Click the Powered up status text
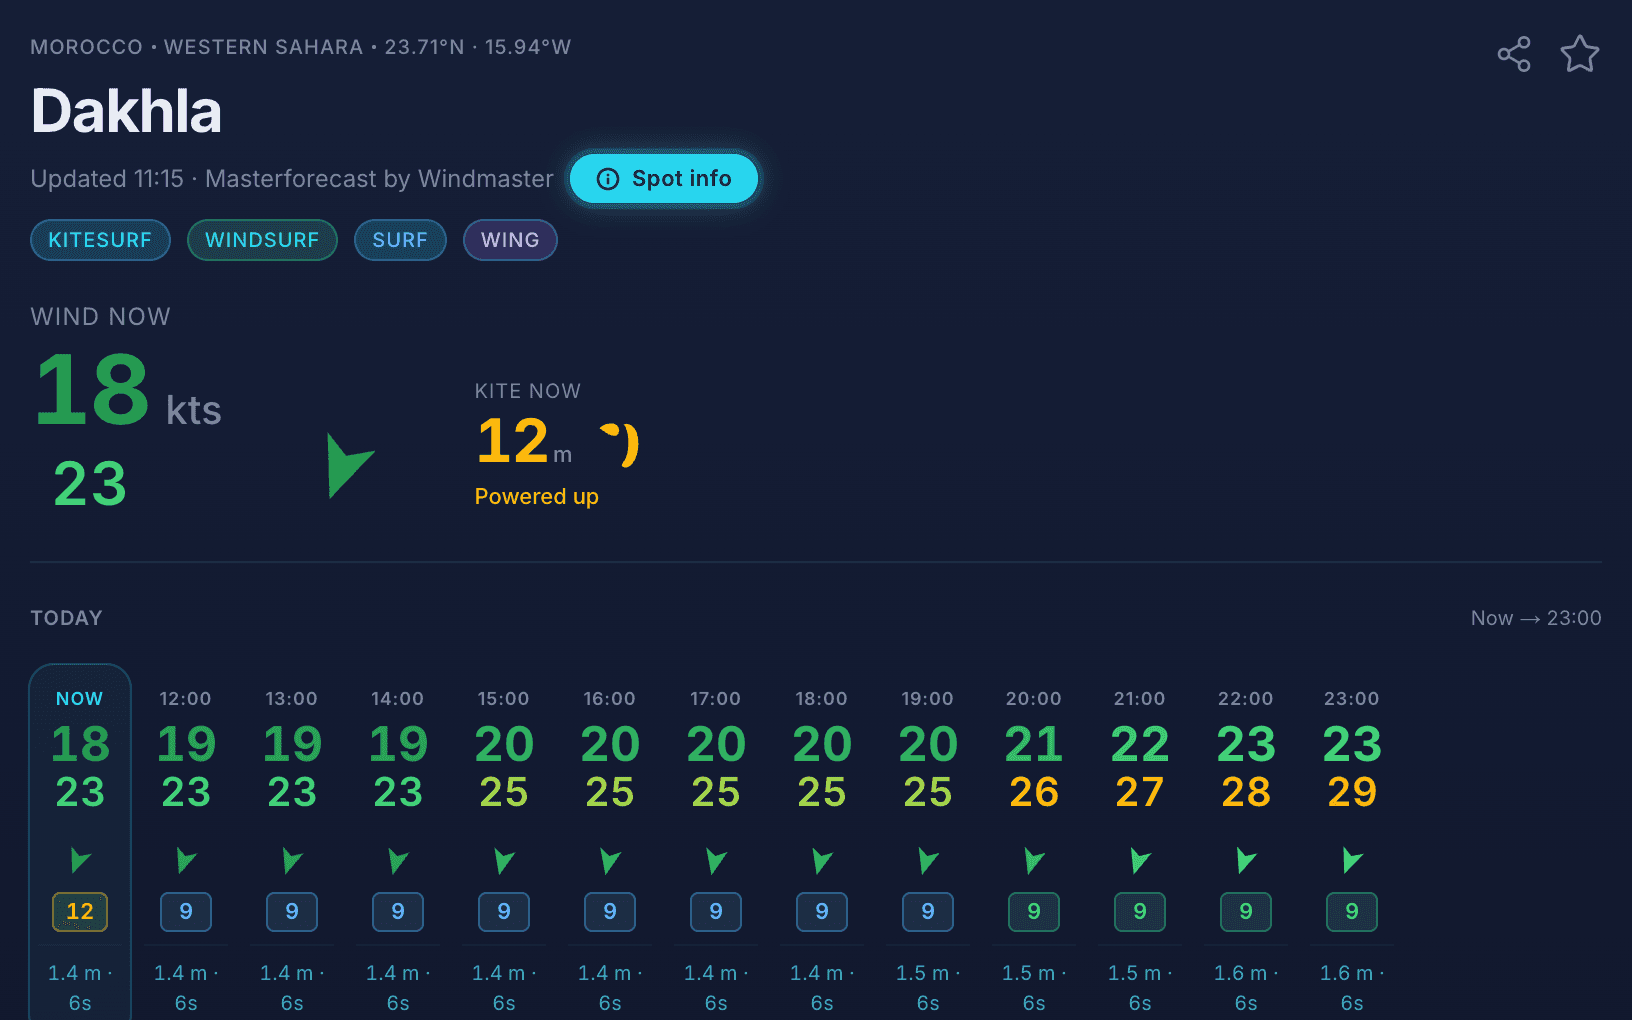The width and height of the screenshot is (1632, 1020). (537, 497)
